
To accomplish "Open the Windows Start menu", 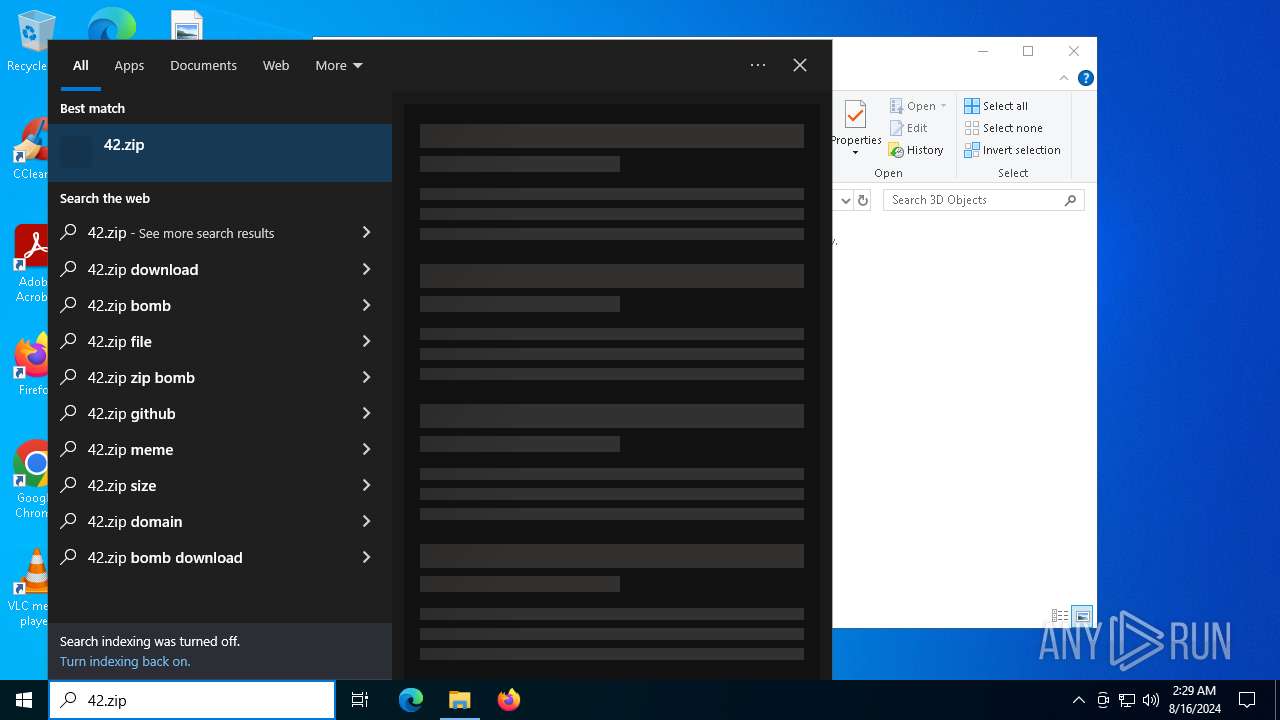I will (24, 700).
